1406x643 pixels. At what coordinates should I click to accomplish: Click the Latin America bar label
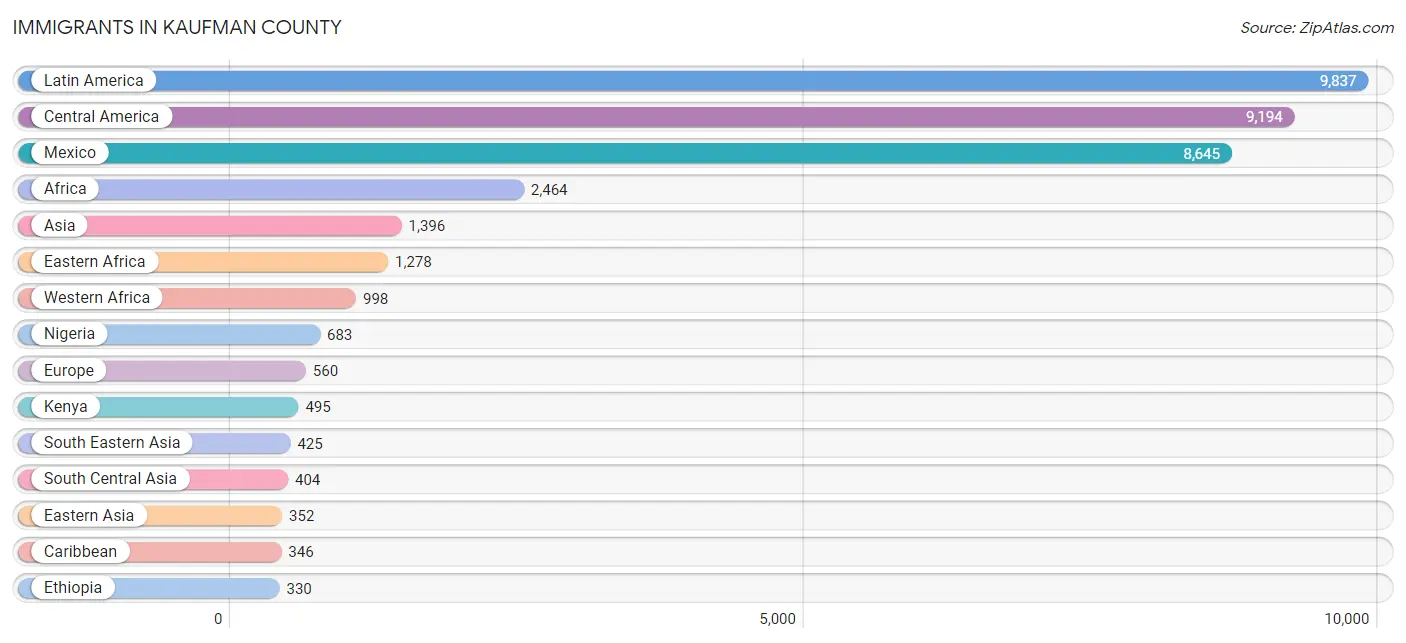tap(94, 81)
